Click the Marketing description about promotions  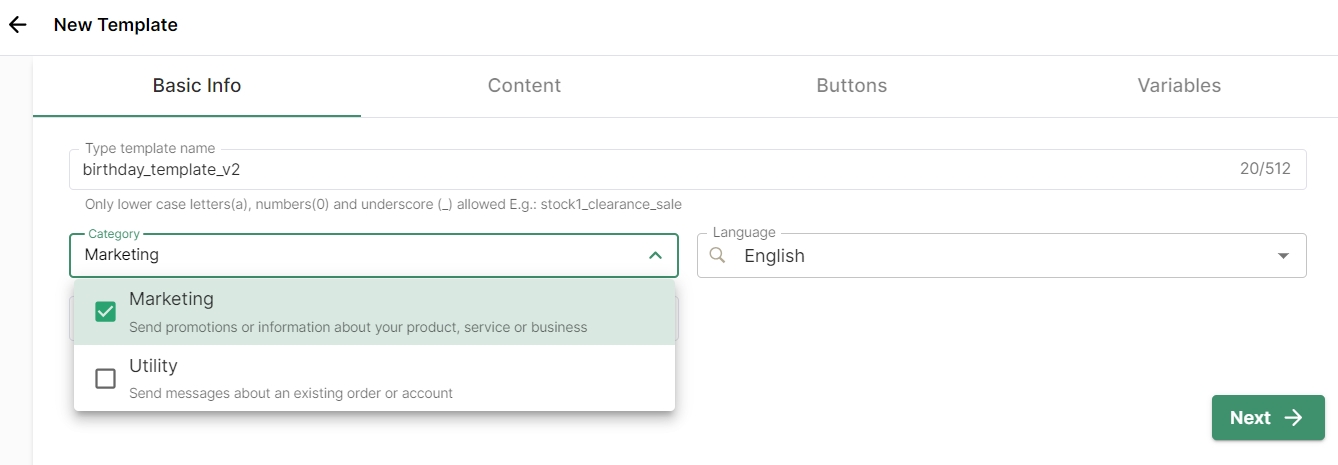pos(358,327)
